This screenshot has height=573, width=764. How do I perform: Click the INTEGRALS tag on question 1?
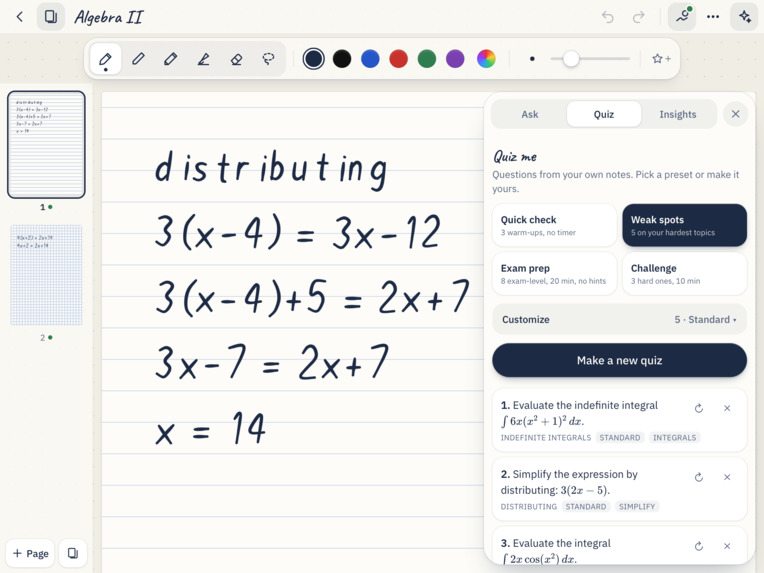pyautogui.click(x=674, y=438)
